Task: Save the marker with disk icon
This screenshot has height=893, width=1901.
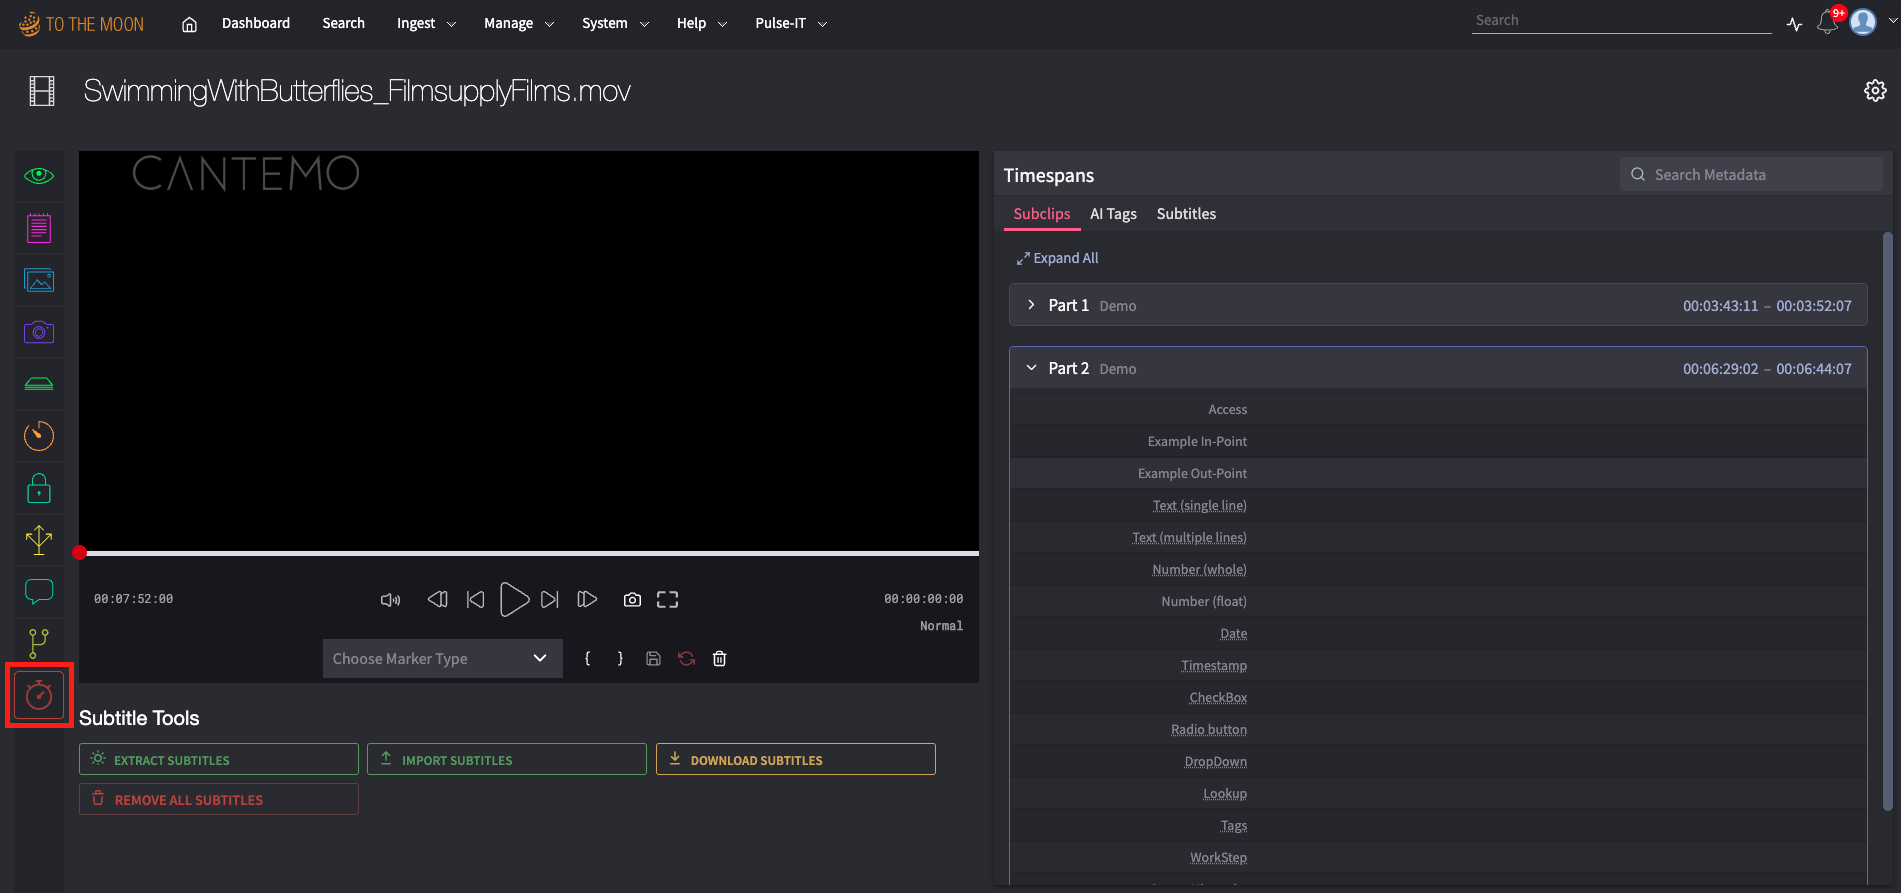Action: [x=653, y=658]
